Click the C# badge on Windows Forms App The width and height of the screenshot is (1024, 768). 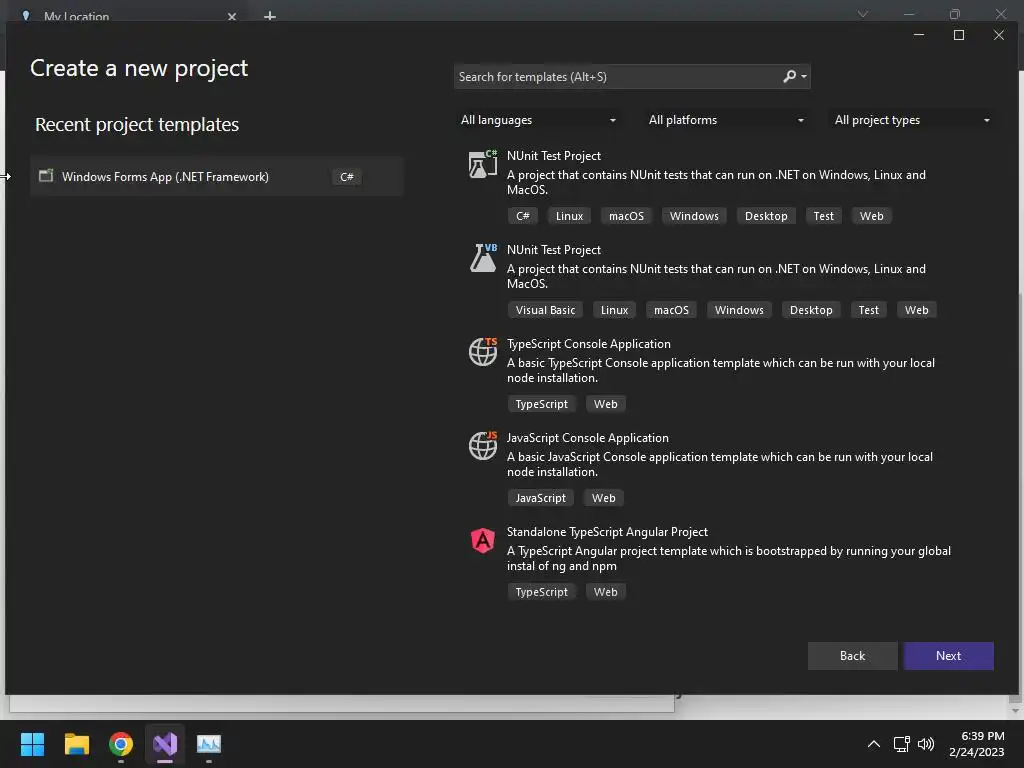point(347,177)
